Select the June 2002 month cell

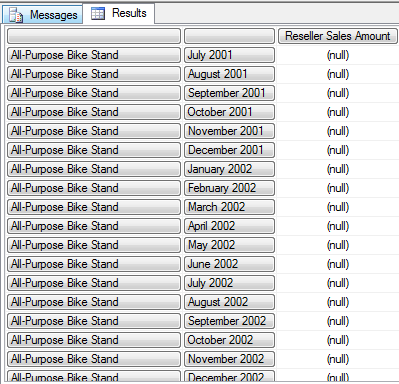click(x=229, y=264)
